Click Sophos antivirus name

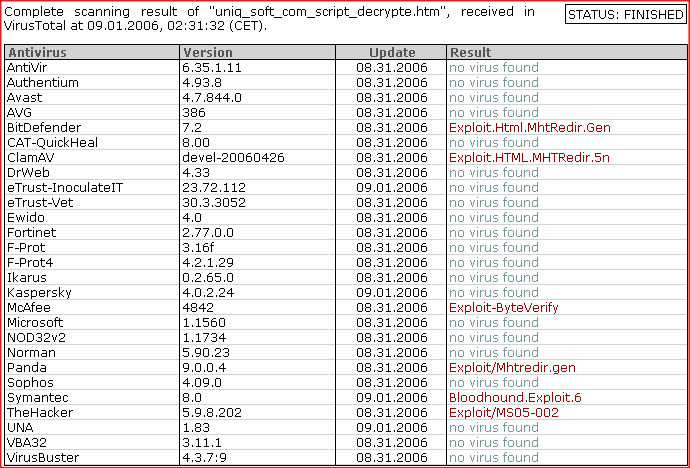coord(30,382)
